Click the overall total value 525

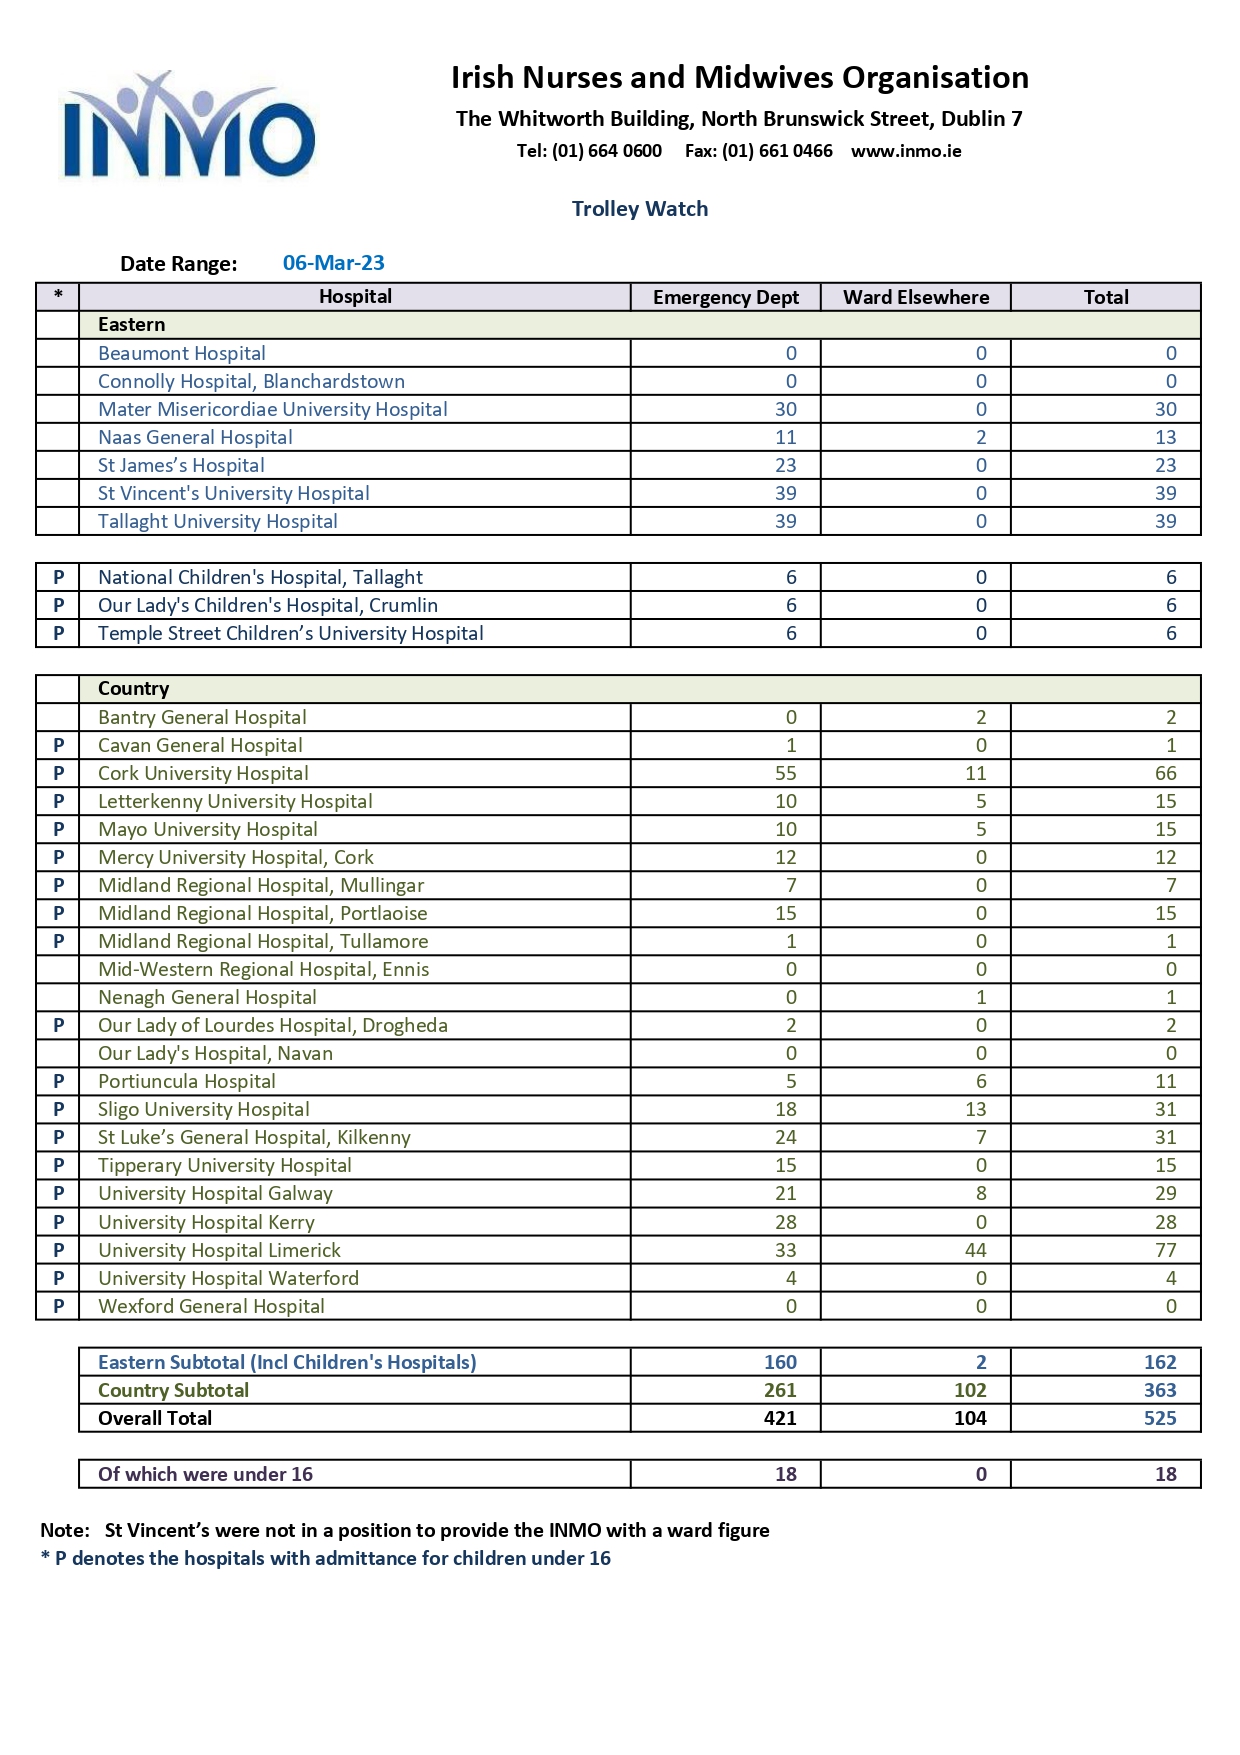[x=1160, y=1418]
